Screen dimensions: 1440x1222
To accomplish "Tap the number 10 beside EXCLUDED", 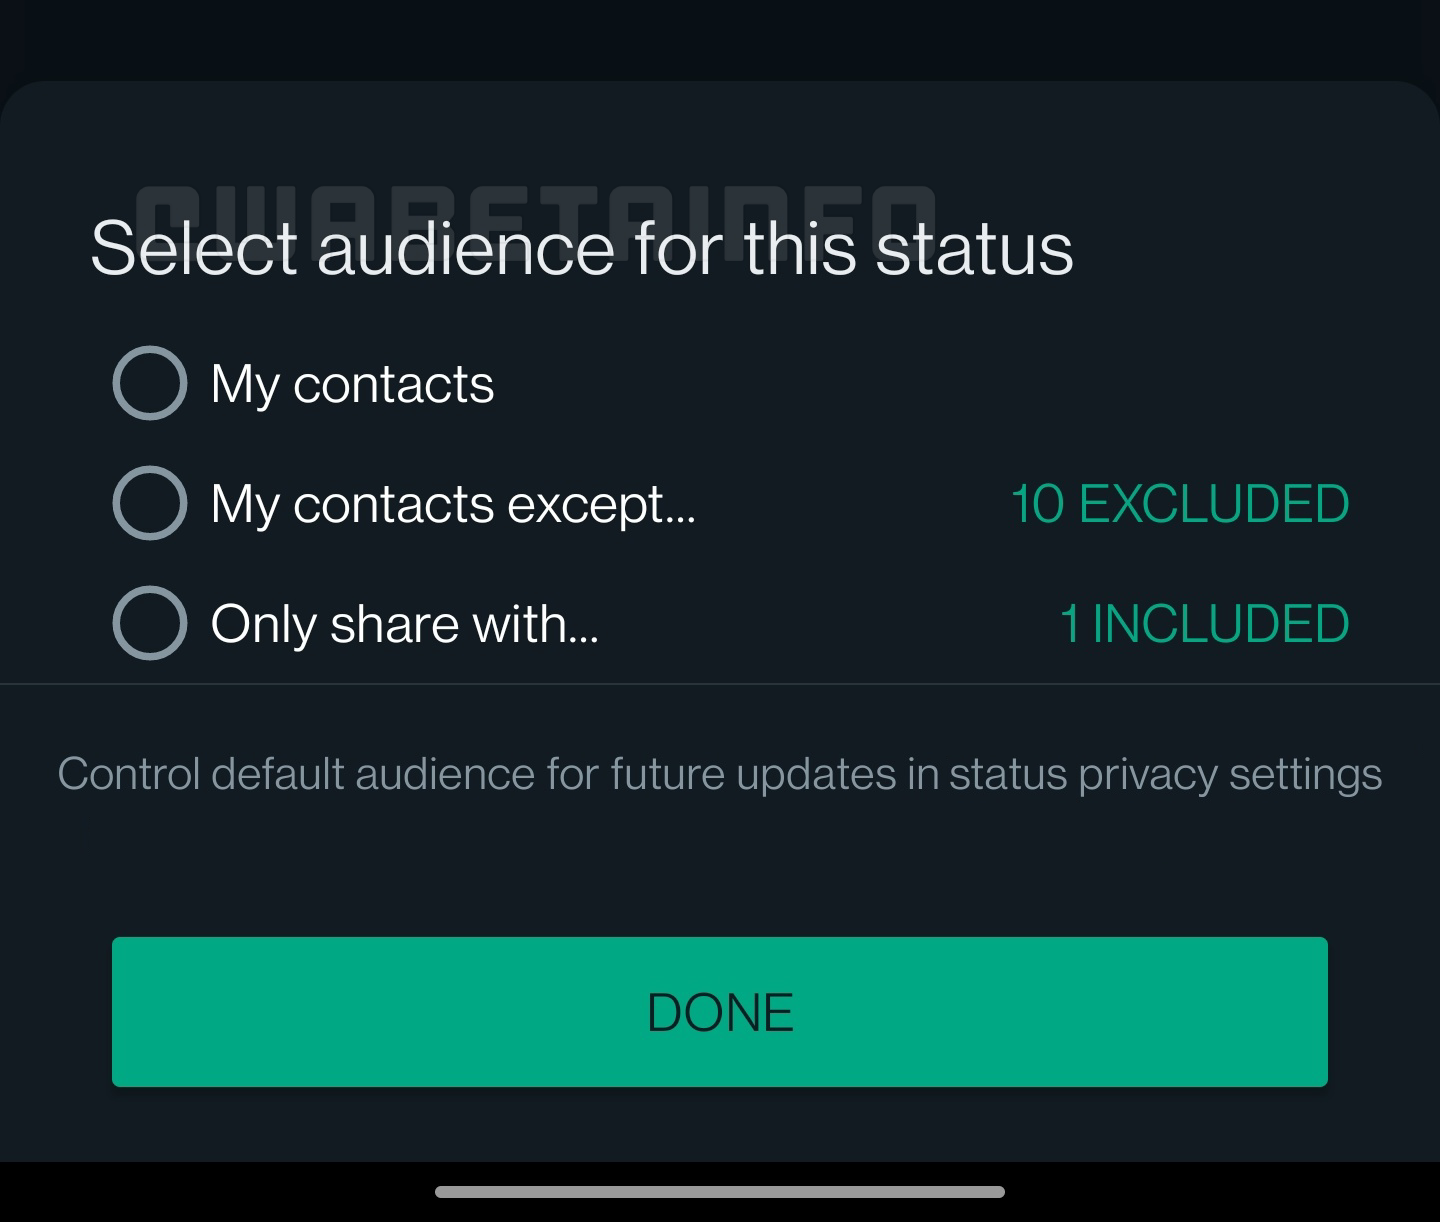I will tap(1037, 504).
